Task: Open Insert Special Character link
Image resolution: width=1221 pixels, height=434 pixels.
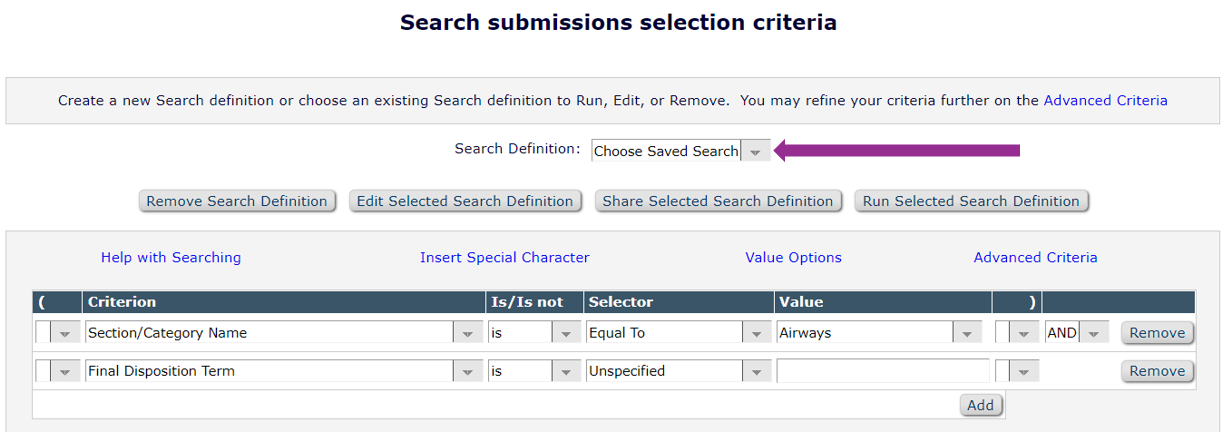Action: (505, 257)
